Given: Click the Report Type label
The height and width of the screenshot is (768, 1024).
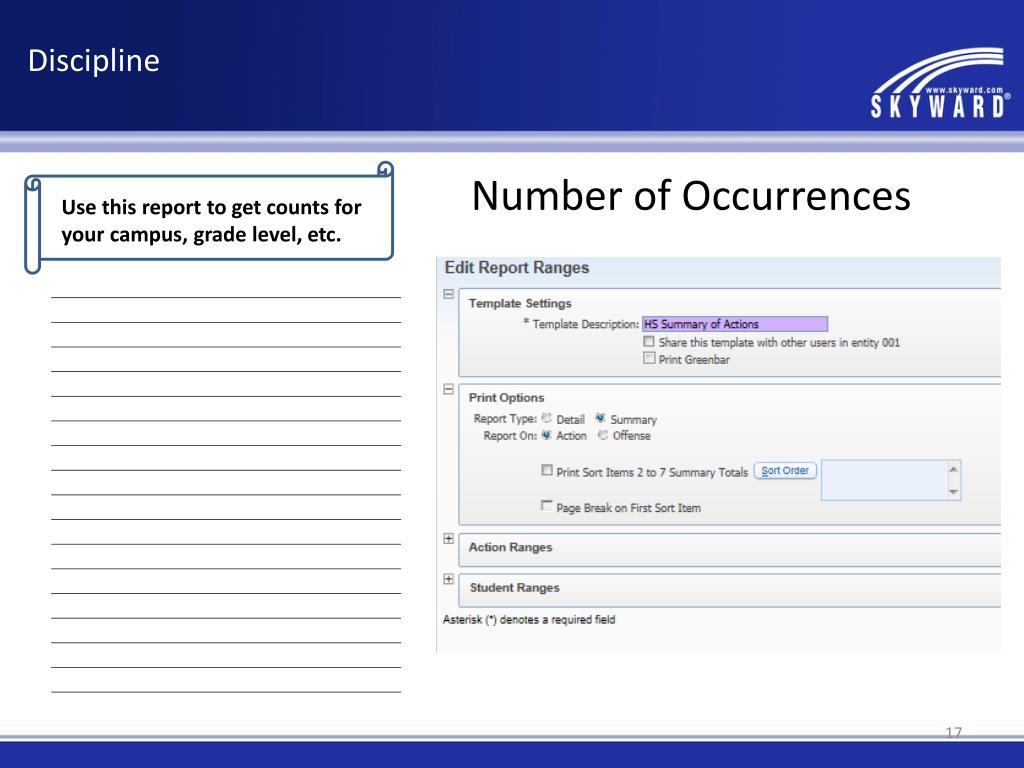Looking at the screenshot, I should [505, 419].
